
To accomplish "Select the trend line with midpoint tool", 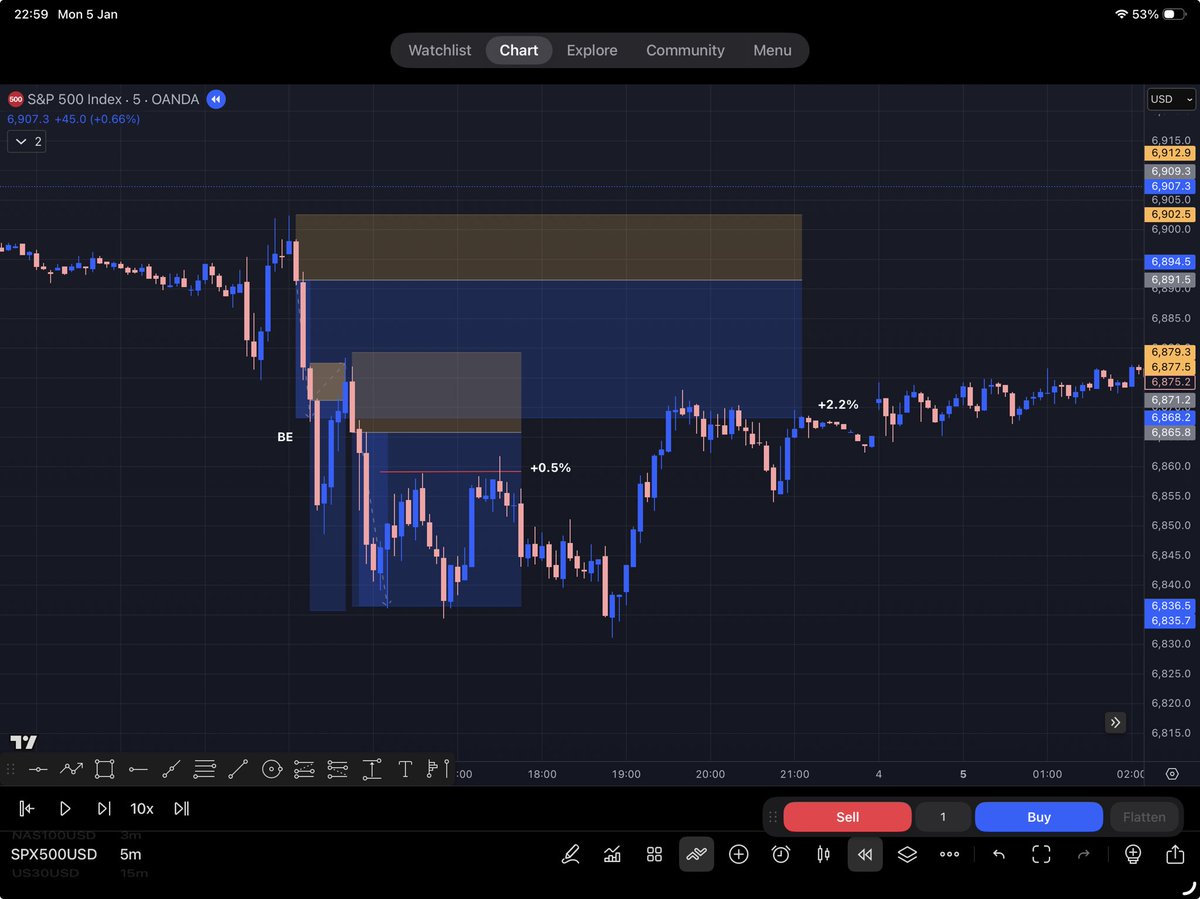I will (x=171, y=769).
